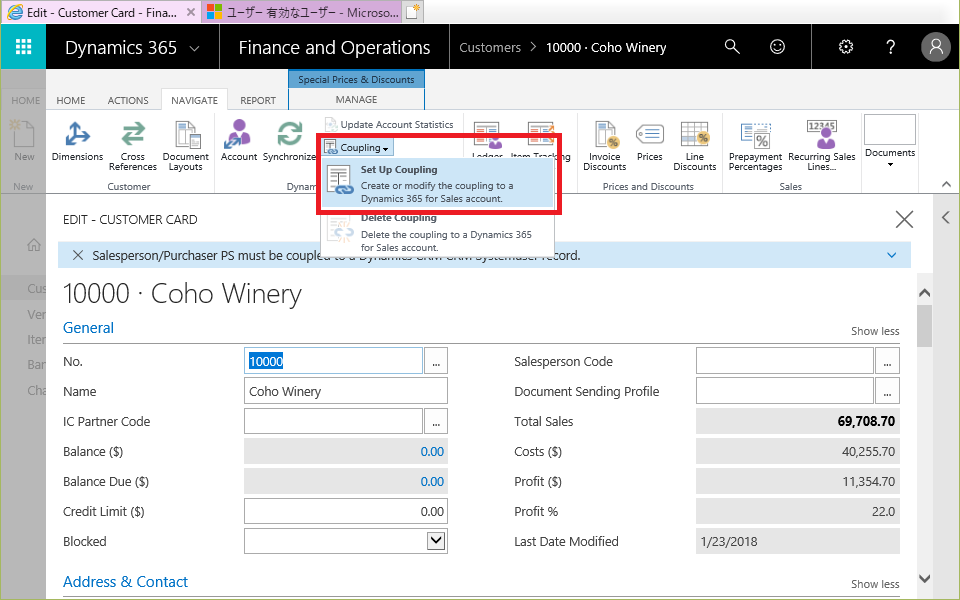Click Update Account Statistics
The image size is (960, 600).
click(x=389, y=124)
